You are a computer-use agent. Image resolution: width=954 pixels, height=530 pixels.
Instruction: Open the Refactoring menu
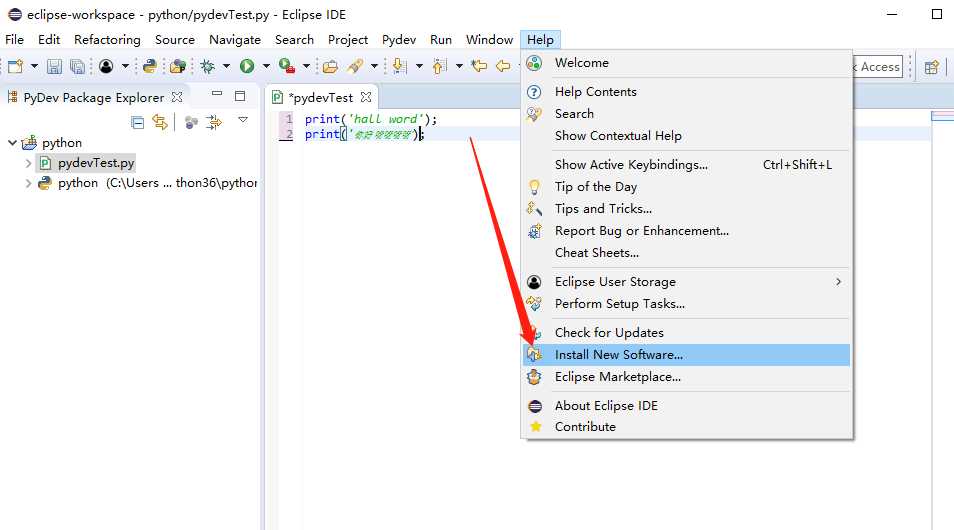click(107, 40)
